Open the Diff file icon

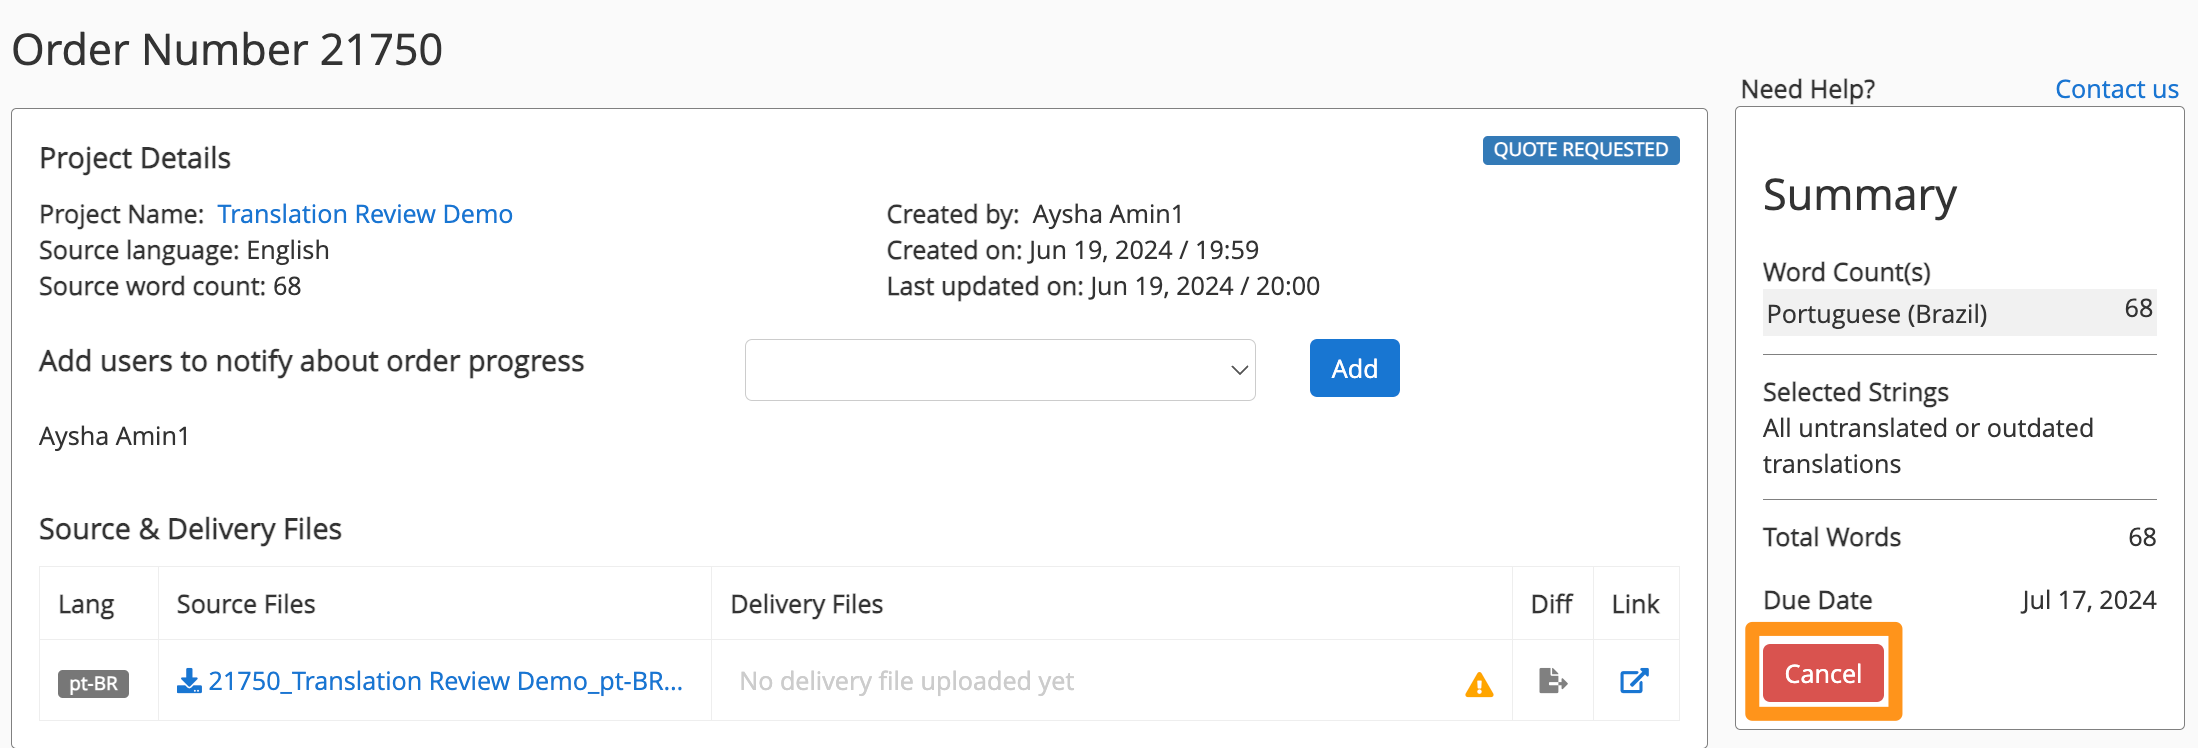1552,681
